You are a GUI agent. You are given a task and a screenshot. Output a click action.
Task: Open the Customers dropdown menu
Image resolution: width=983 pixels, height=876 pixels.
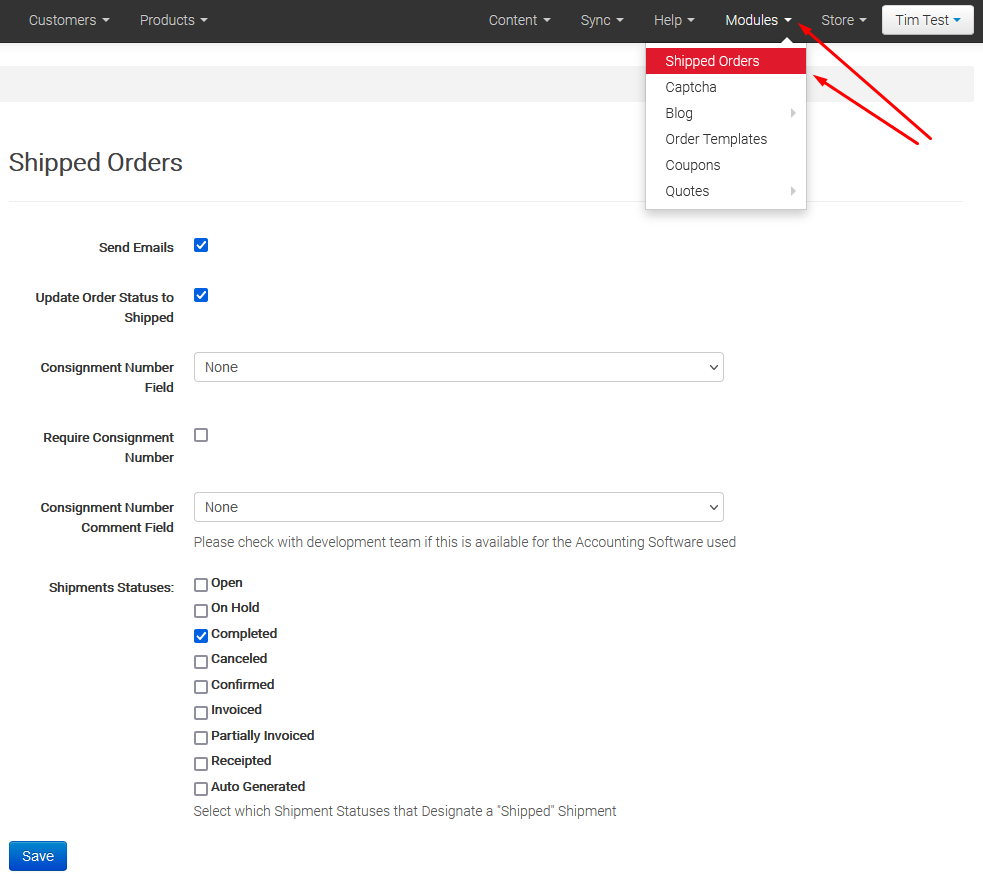pos(68,20)
